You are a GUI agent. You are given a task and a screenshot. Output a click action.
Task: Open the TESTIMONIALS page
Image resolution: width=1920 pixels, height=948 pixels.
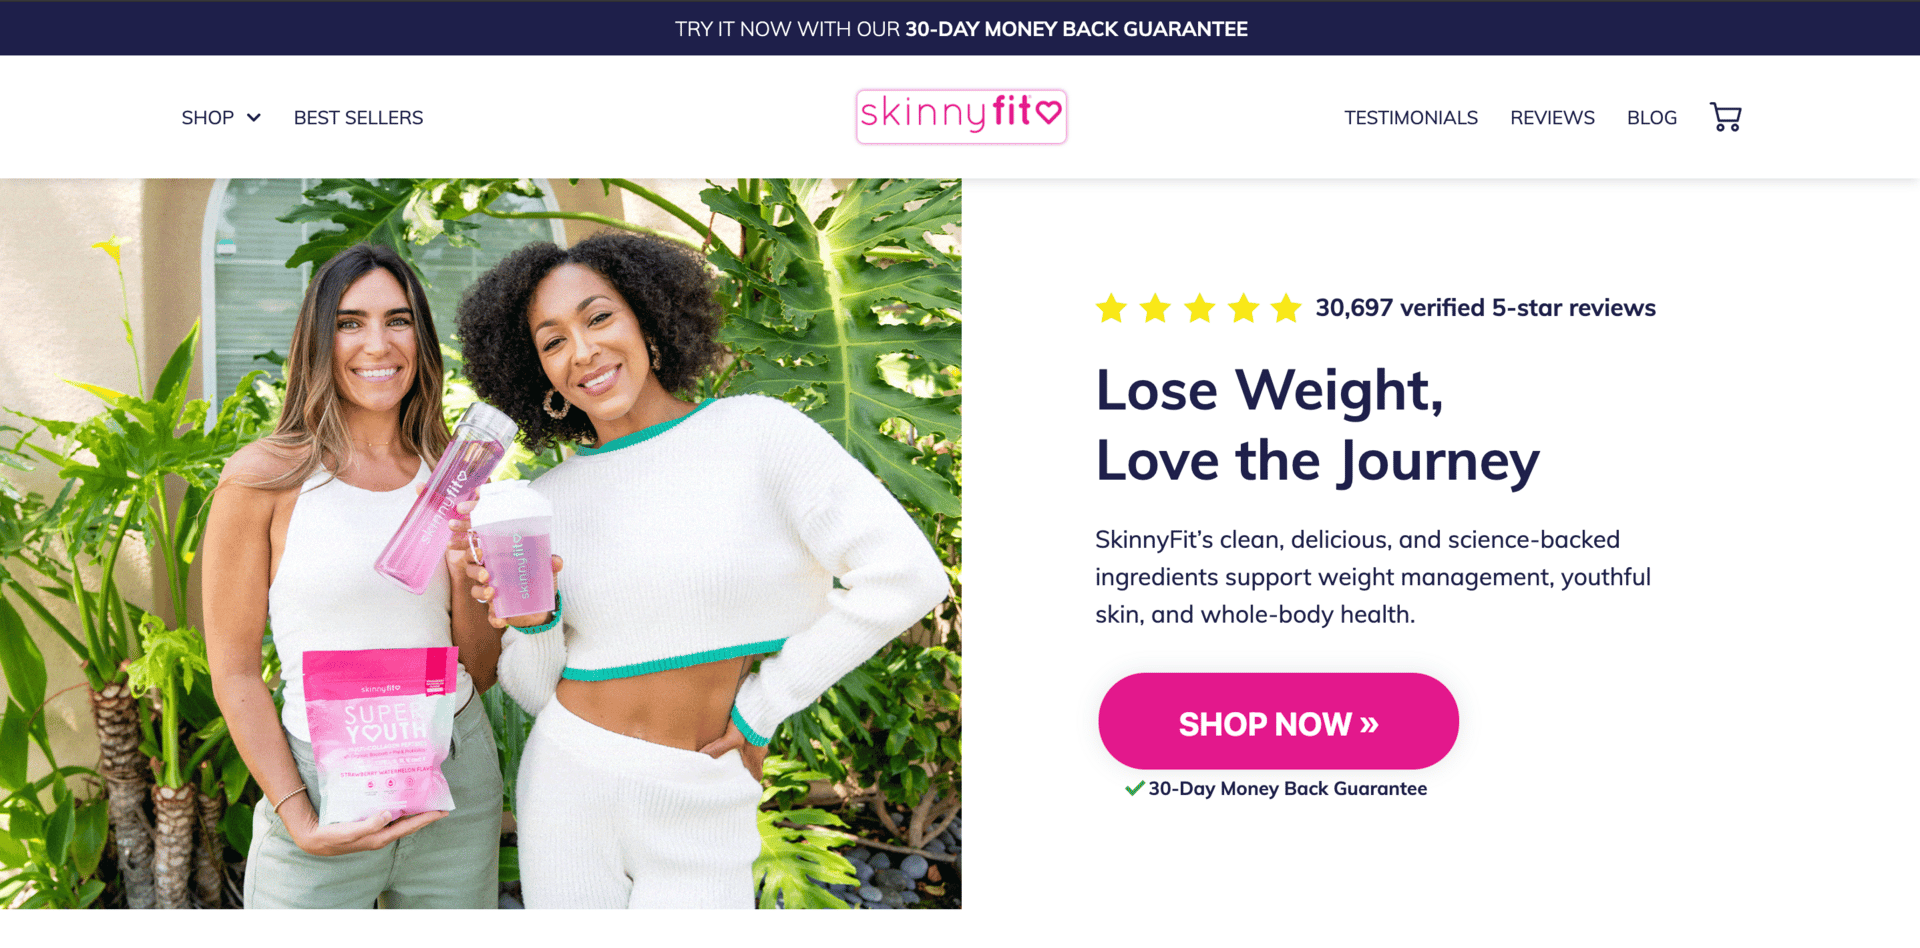(x=1411, y=118)
